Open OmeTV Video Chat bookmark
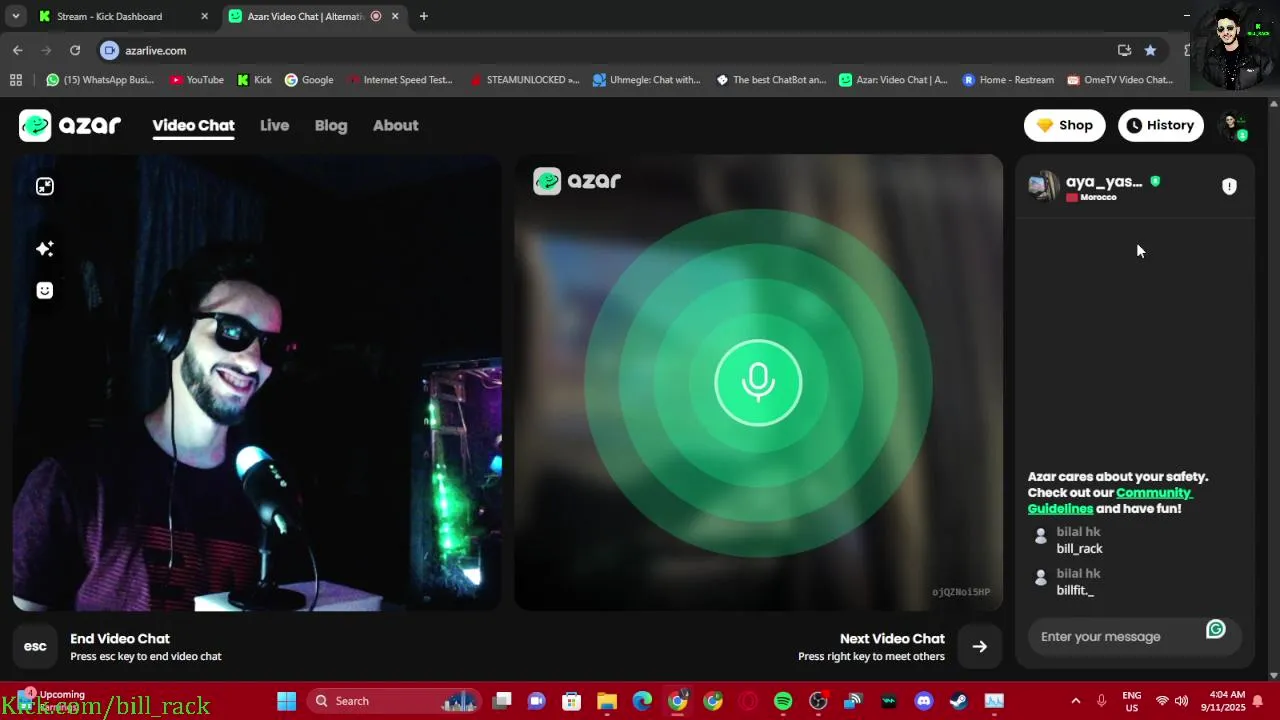1280x720 pixels. [1120, 80]
